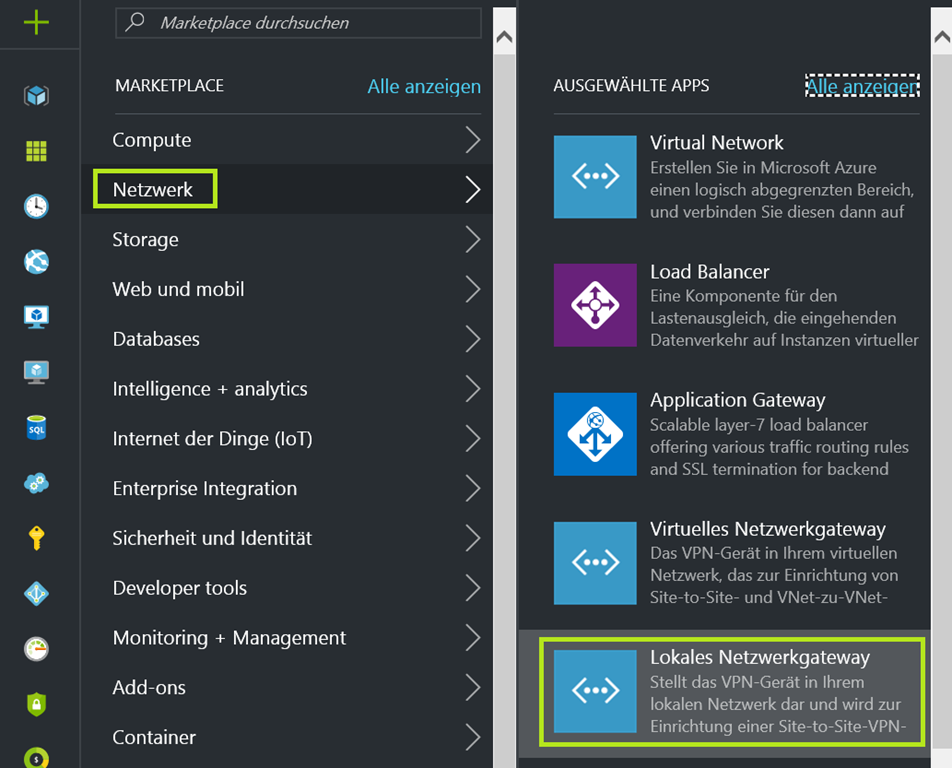Screen dimensions: 952x768
Task: Expand the Compute category chevron
Action: (473, 140)
